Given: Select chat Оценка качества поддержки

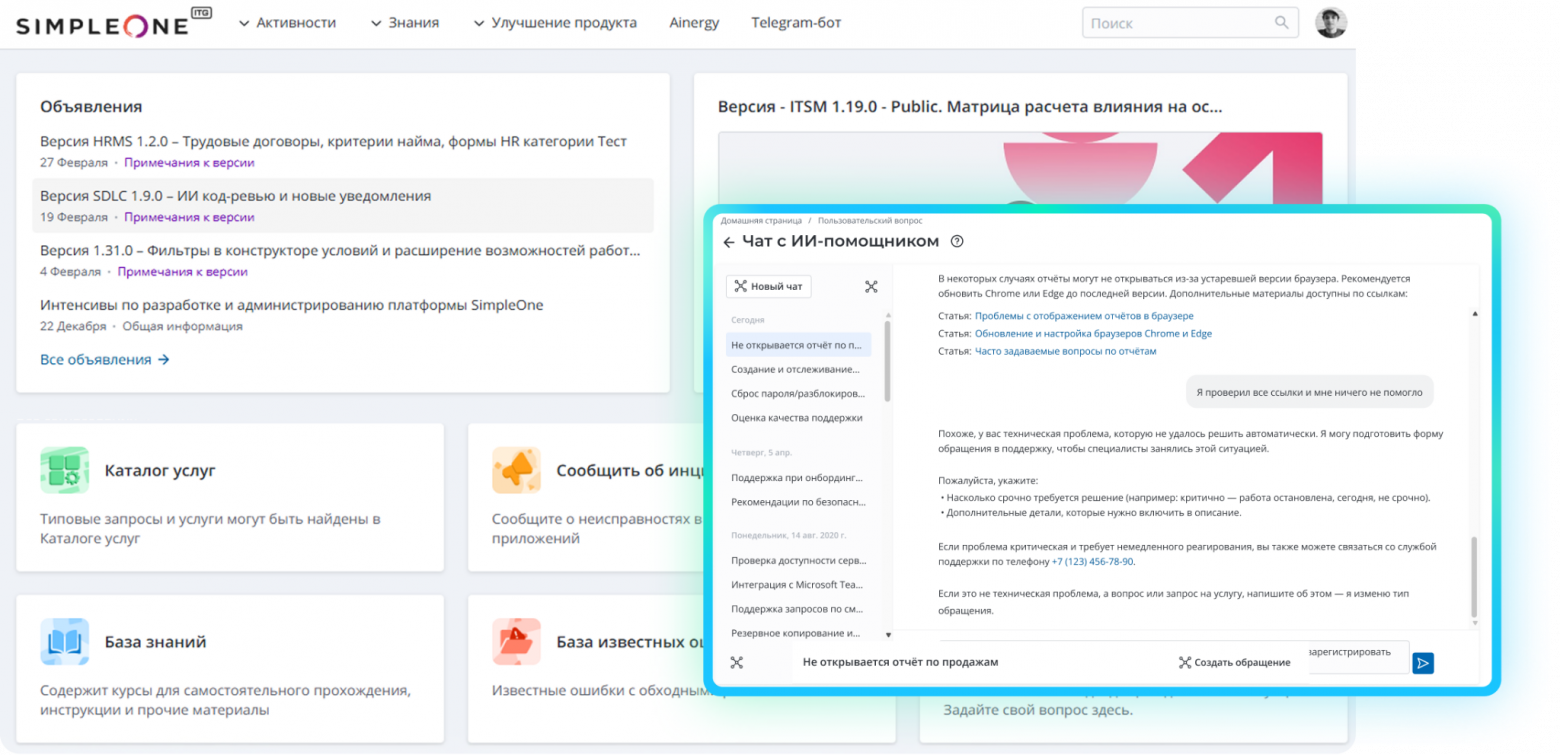Looking at the screenshot, I should [x=798, y=417].
